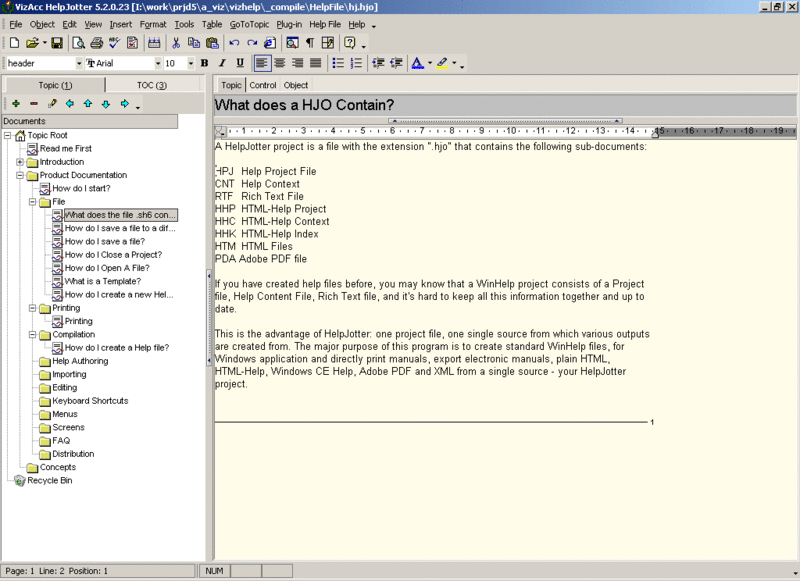Image resolution: width=800 pixels, height=581 pixels.
Task: Insert a bulleted list
Action: tap(338, 63)
